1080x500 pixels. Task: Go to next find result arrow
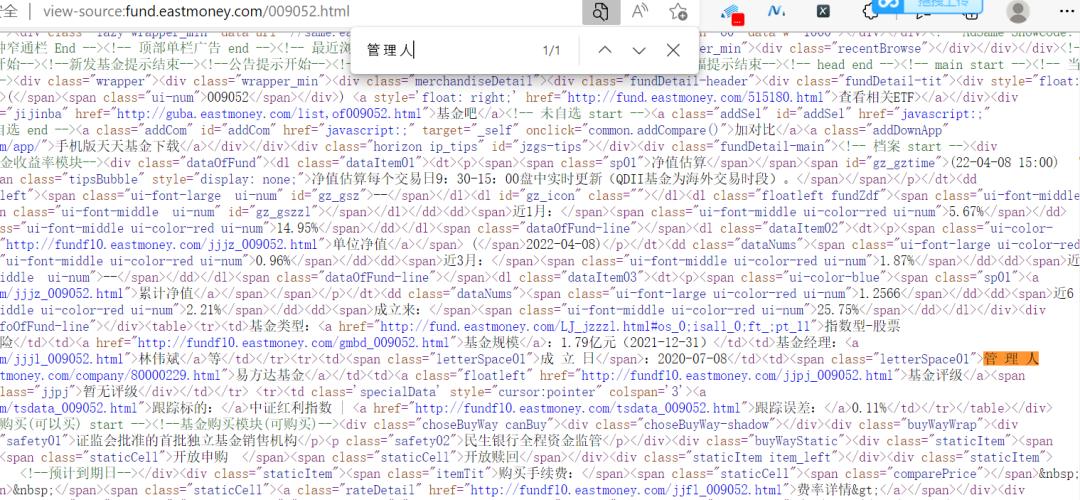coord(638,50)
